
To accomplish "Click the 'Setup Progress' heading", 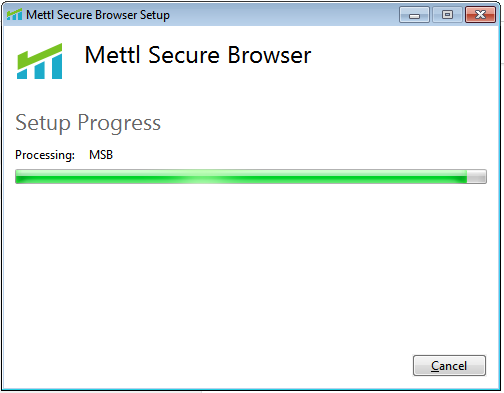I will coord(88,123).
